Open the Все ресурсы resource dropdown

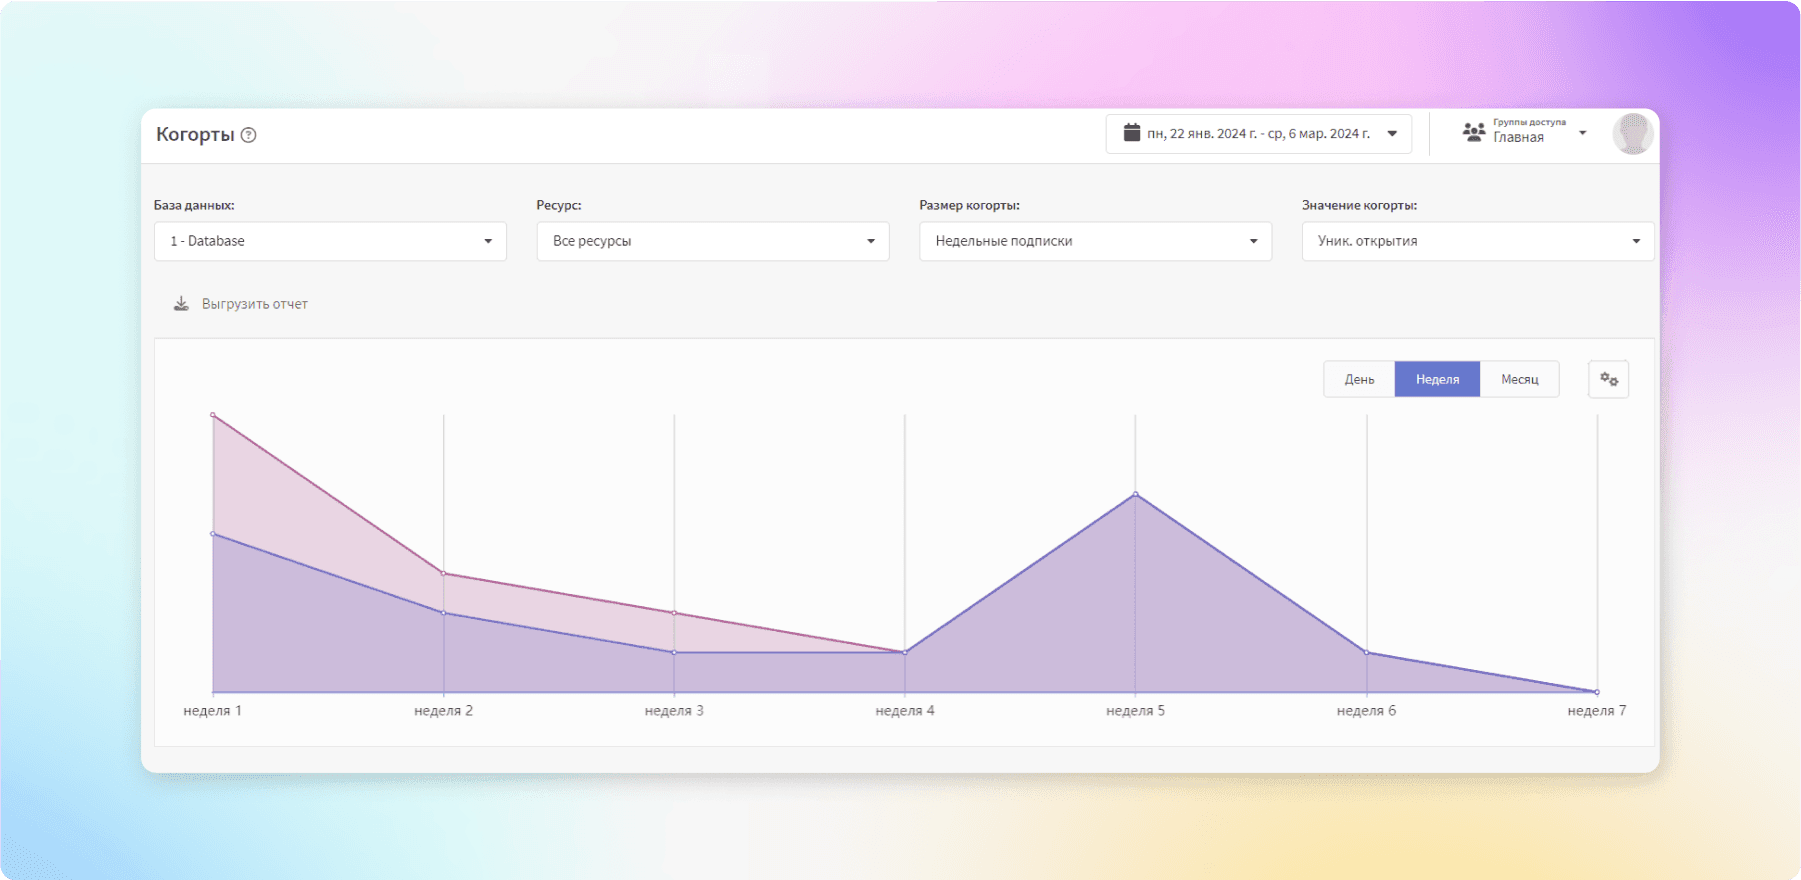[x=713, y=241]
